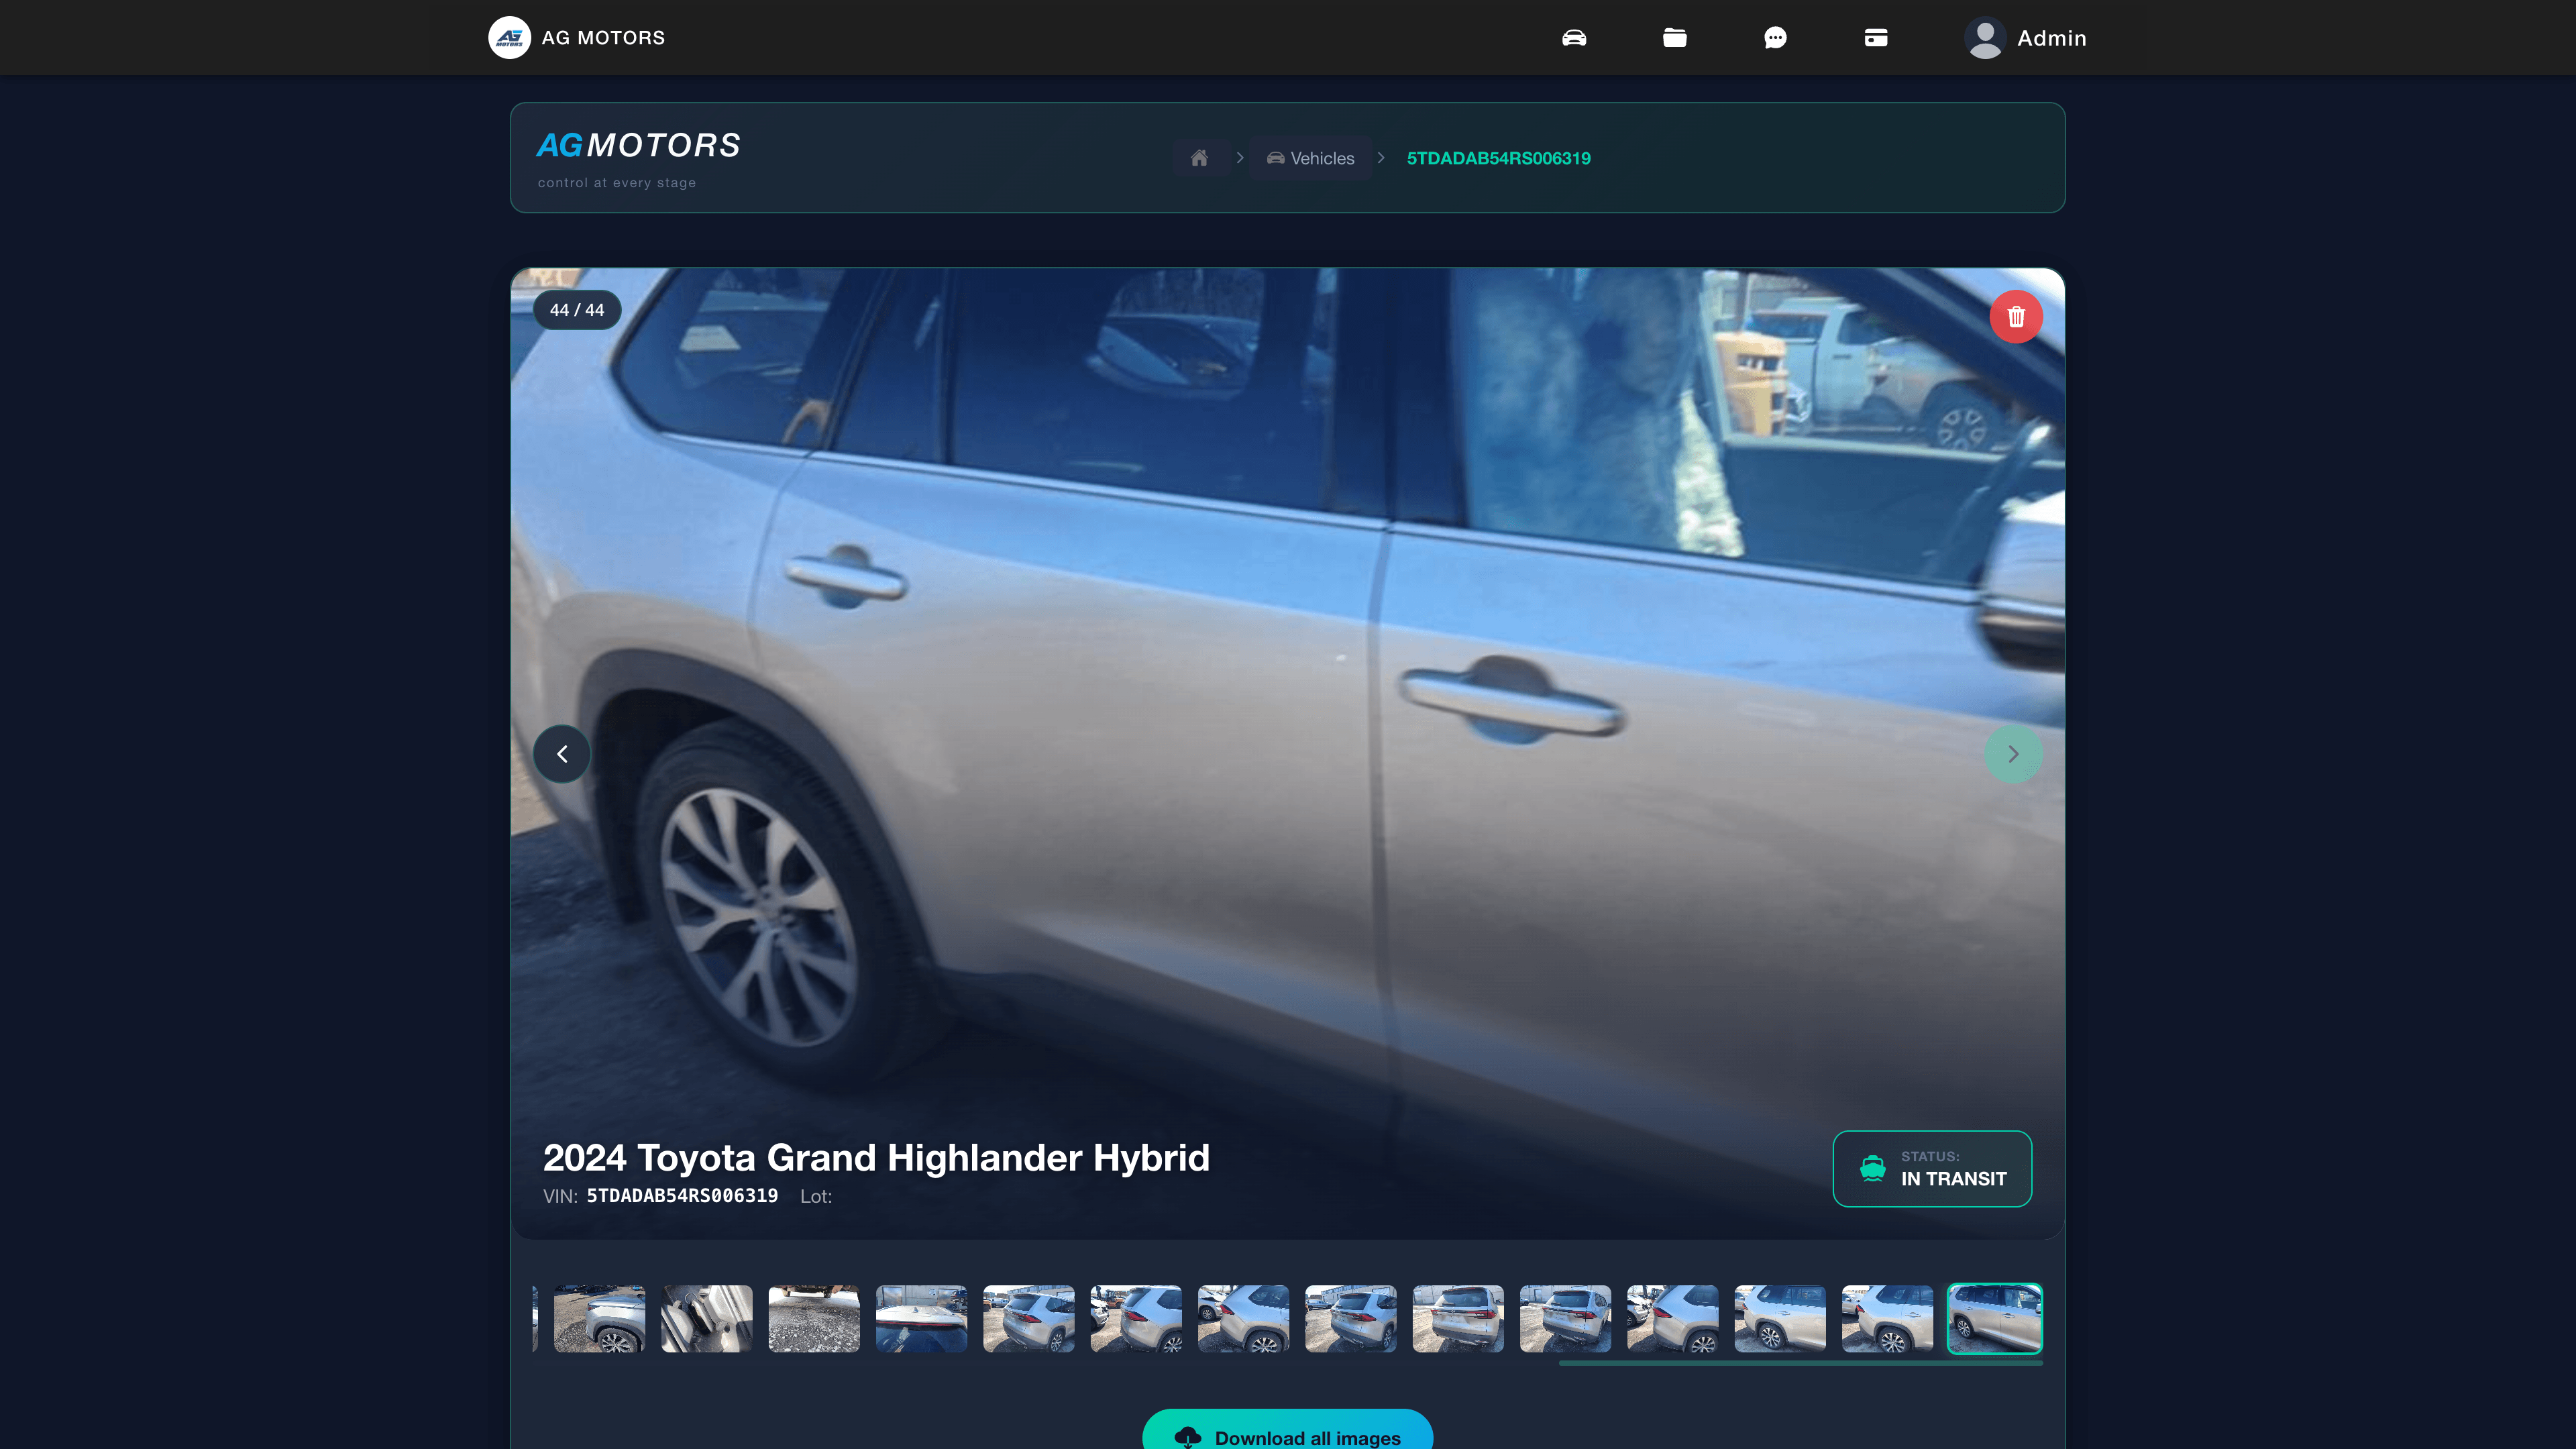Click breadcrumb VIN 5TDADAB54RS006319
This screenshot has width=2576, height=1449.
pyautogui.click(x=1498, y=158)
